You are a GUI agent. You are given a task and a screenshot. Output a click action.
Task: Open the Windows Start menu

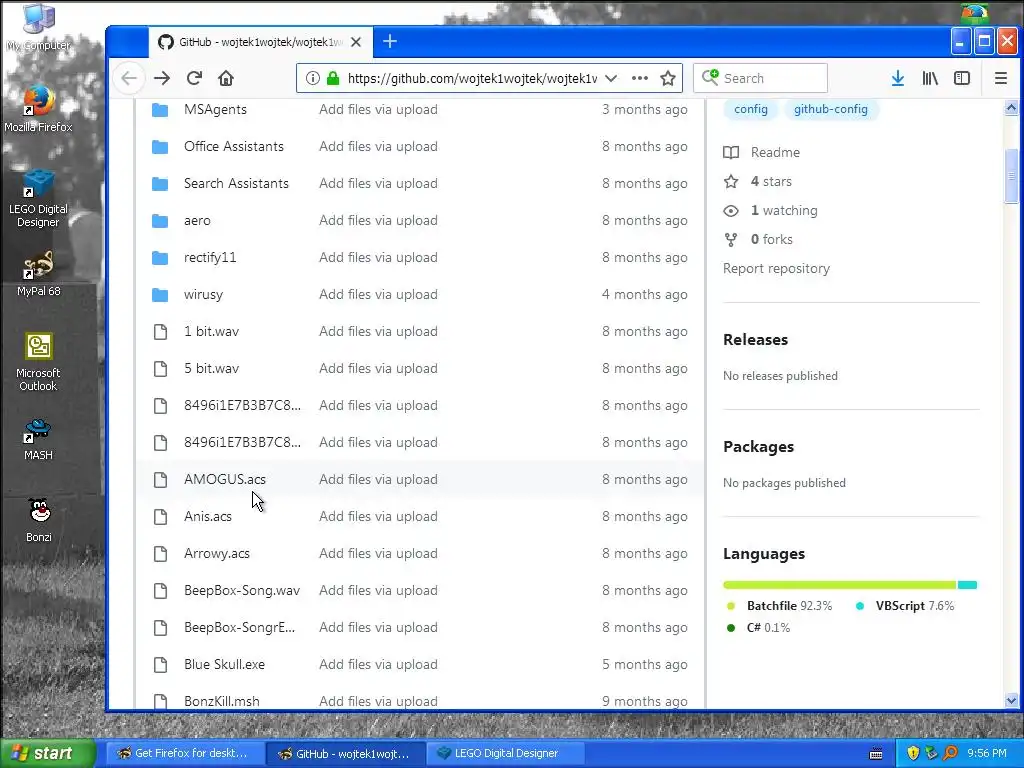point(48,754)
